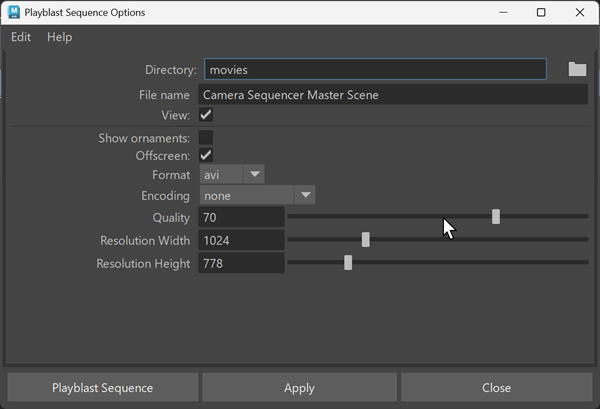Disable the Offscreen checkbox
The image size is (600, 409).
click(206, 156)
